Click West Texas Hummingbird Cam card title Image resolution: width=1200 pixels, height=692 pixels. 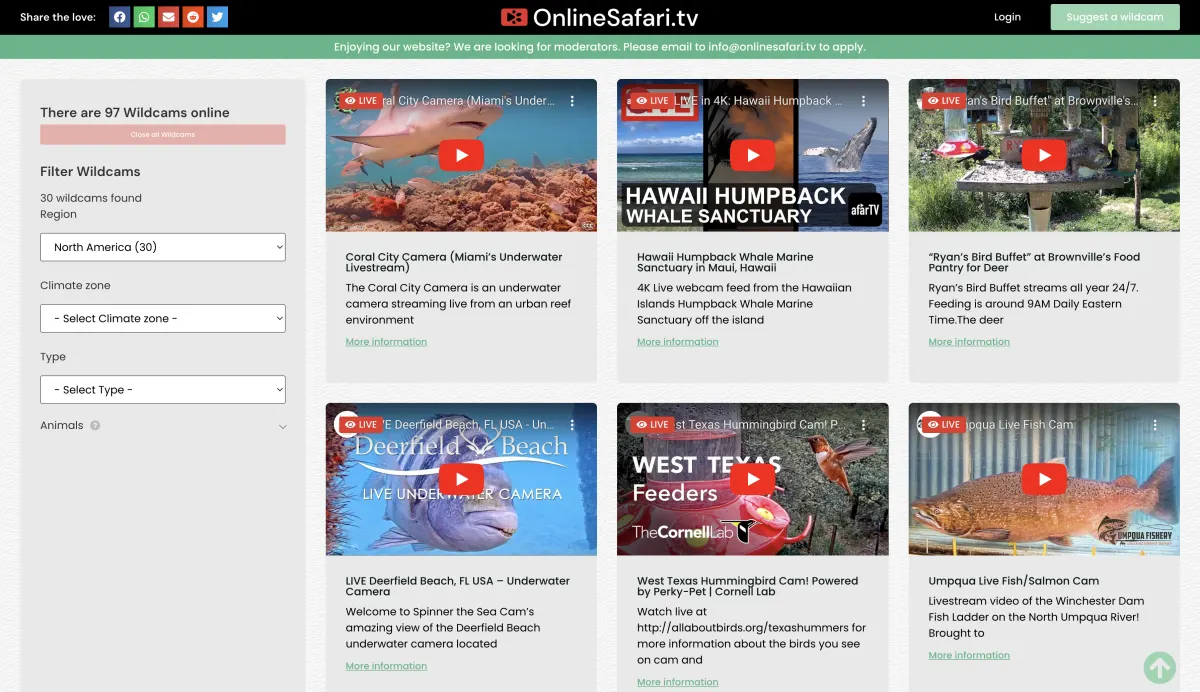pos(747,586)
